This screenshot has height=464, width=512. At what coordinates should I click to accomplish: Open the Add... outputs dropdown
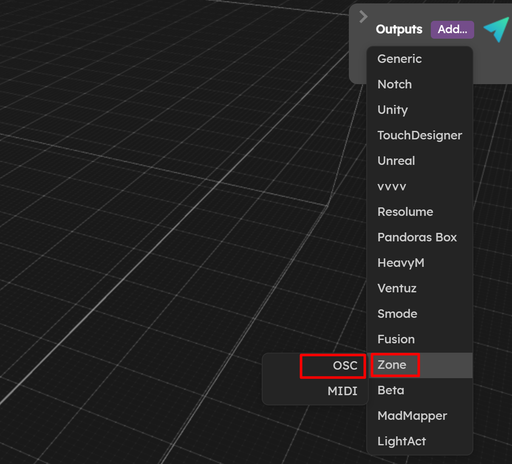click(x=452, y=30)
